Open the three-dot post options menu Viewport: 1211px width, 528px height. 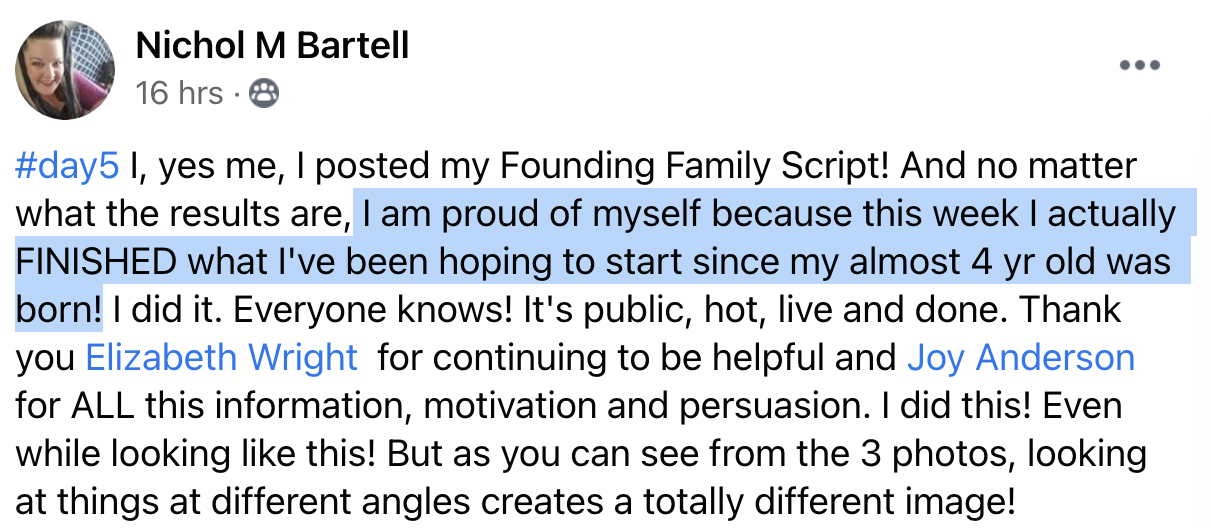[1139, 66]
